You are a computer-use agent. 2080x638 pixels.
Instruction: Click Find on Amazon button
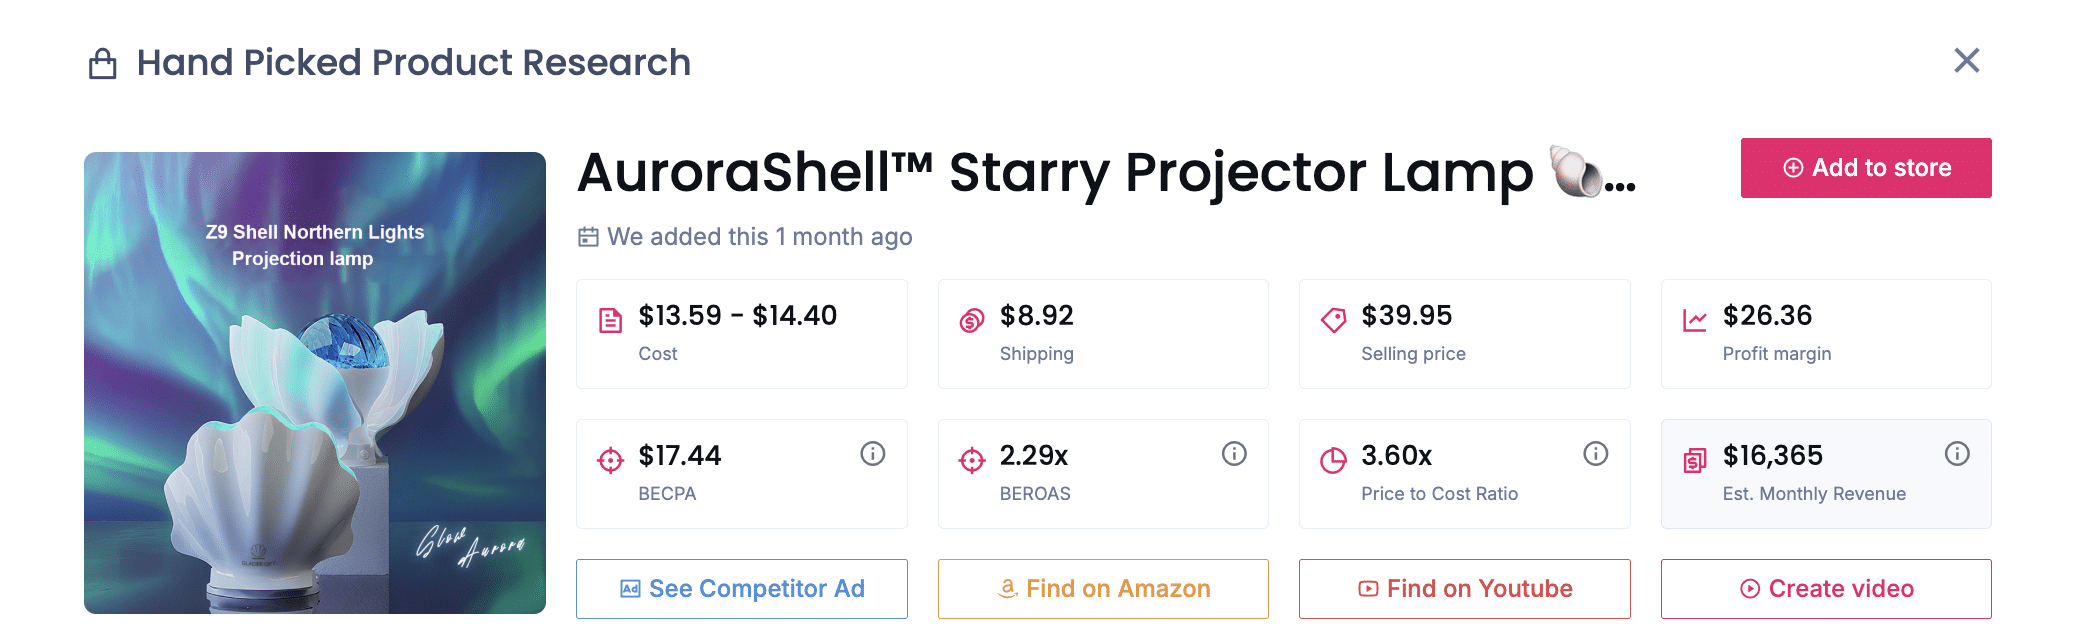[x=1103, y=589]
